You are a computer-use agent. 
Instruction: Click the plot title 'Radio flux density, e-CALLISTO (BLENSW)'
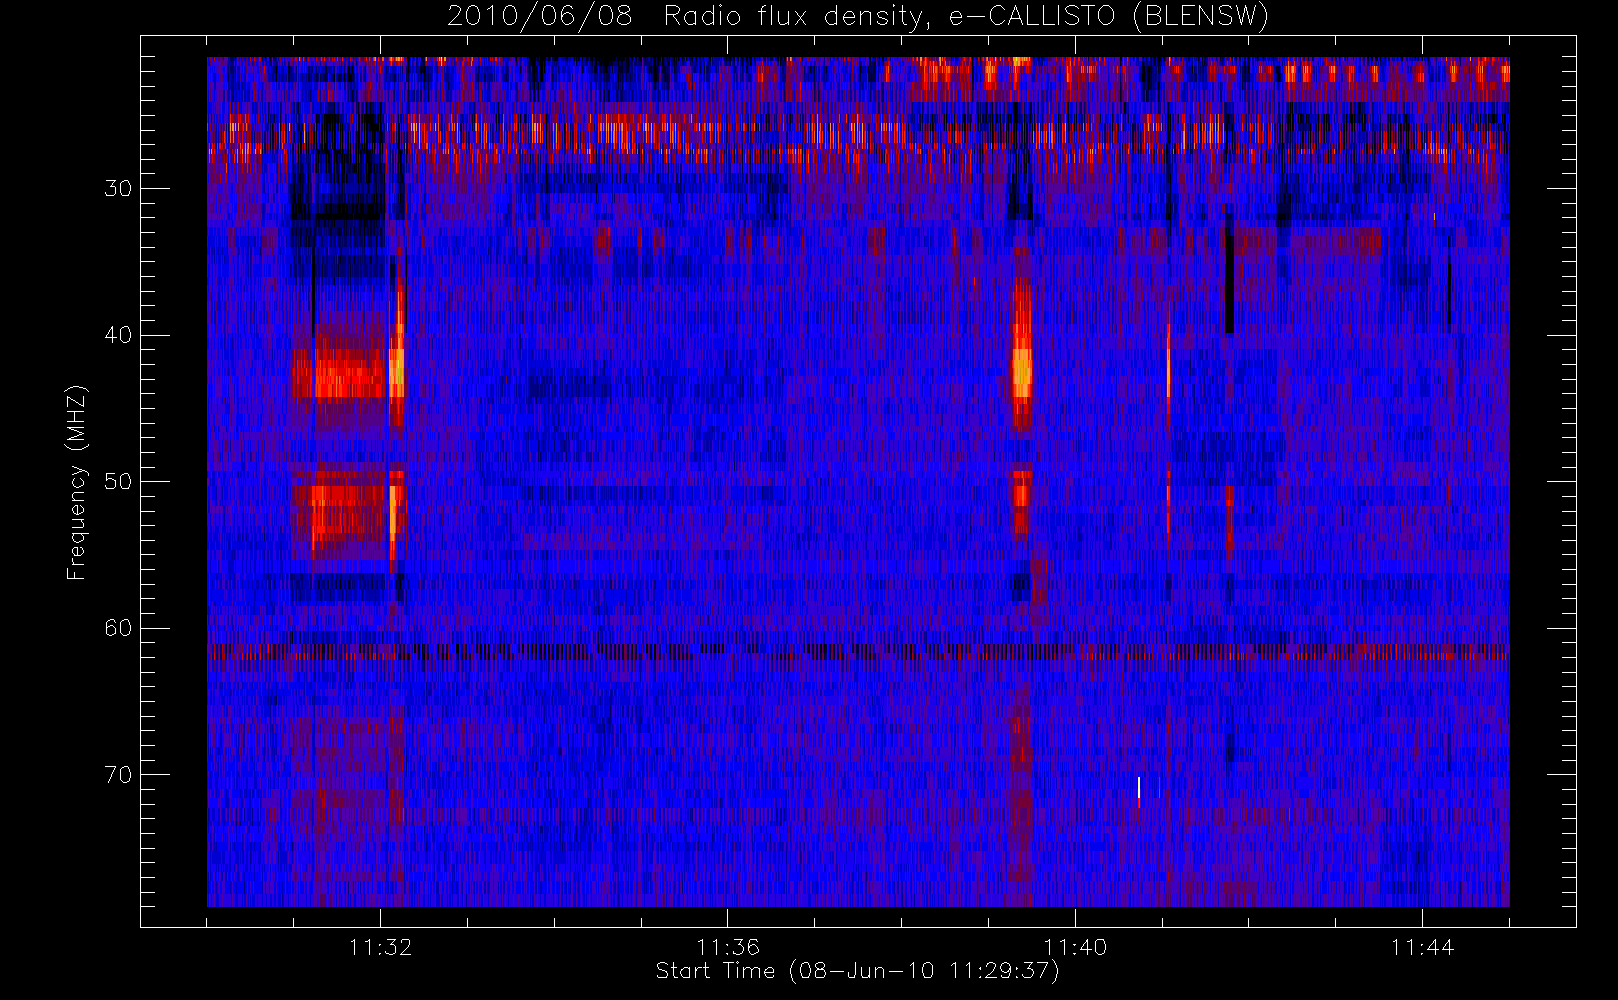966,17
